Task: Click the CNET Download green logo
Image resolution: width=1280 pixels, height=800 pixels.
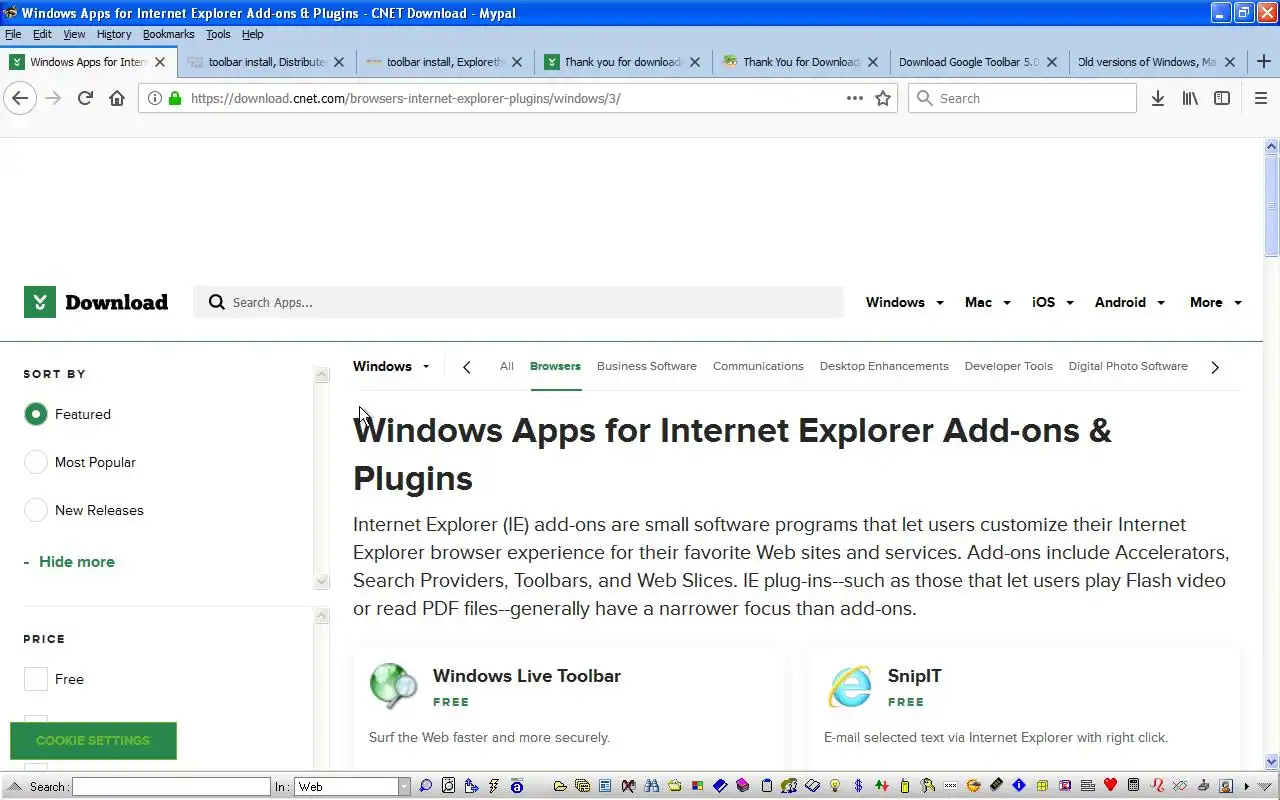Action: click(x=96, y=302)
